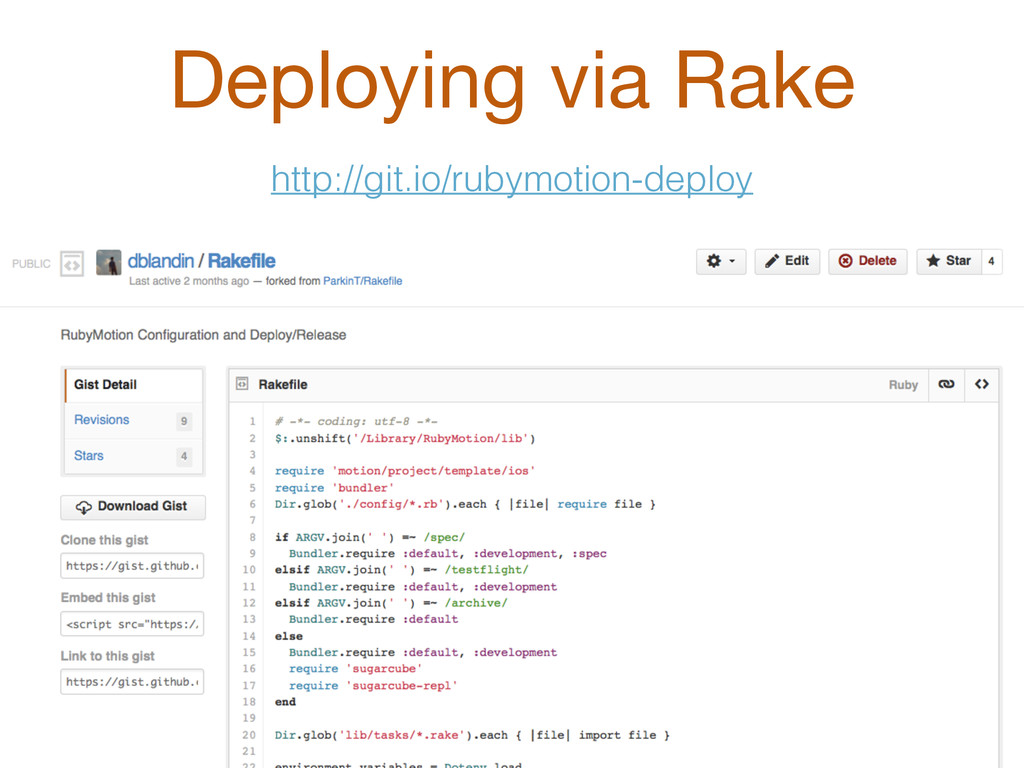This screenshot has height=768, width=1024.
Task: Delete this gist
Action: click(867, 261)
